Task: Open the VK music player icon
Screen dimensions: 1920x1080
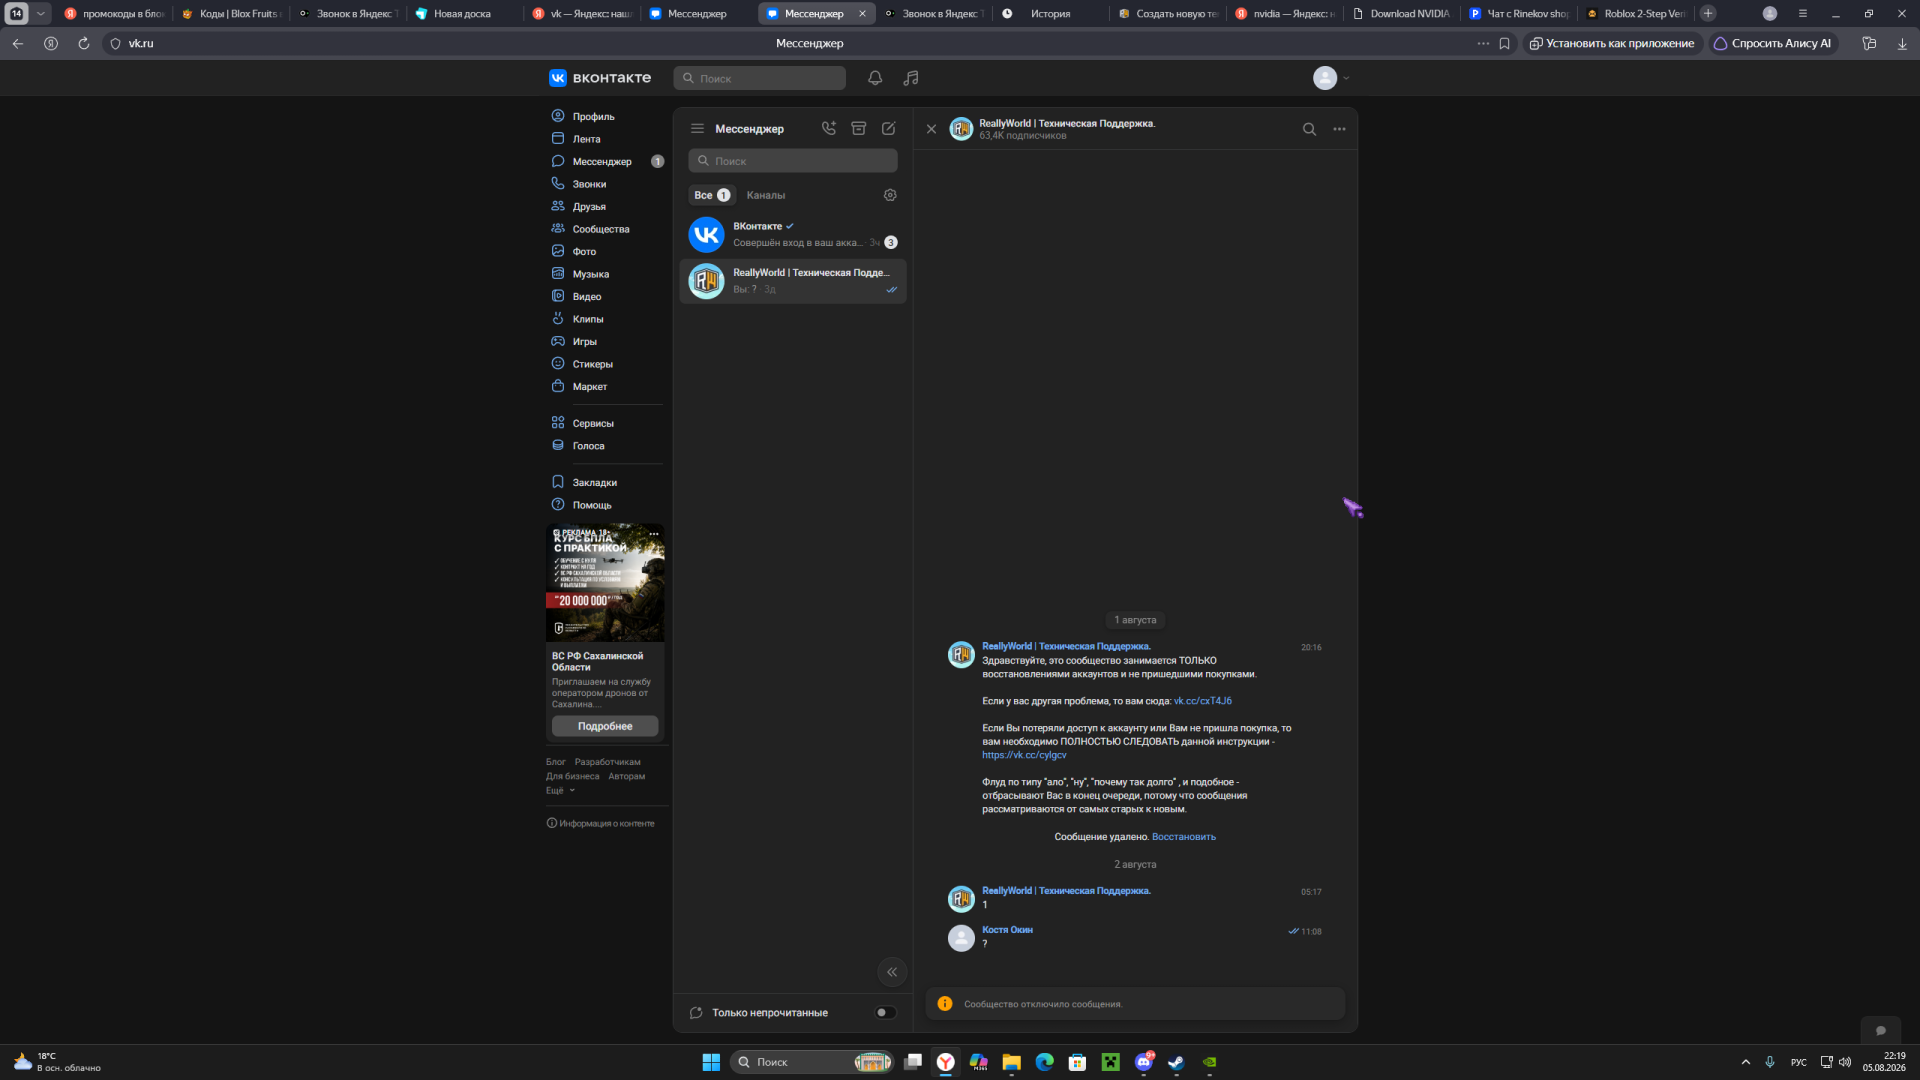Action: pyautogui.click(x=911, y=78)
